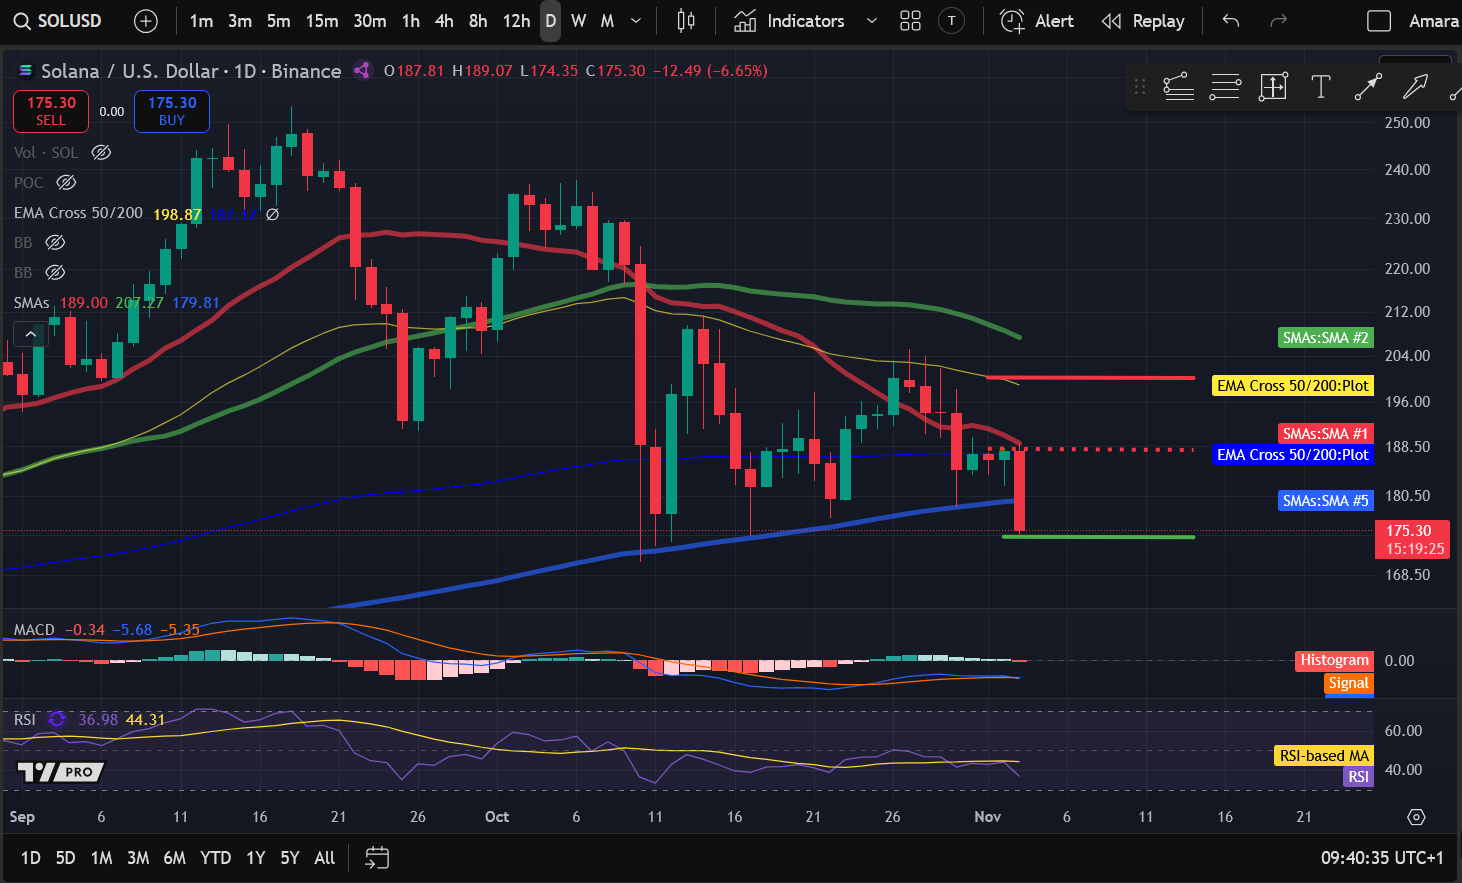This screenshot has height=883, width=1462.
Task: Switch to the Weekly timeframe
Action: [x=578, y=20]
